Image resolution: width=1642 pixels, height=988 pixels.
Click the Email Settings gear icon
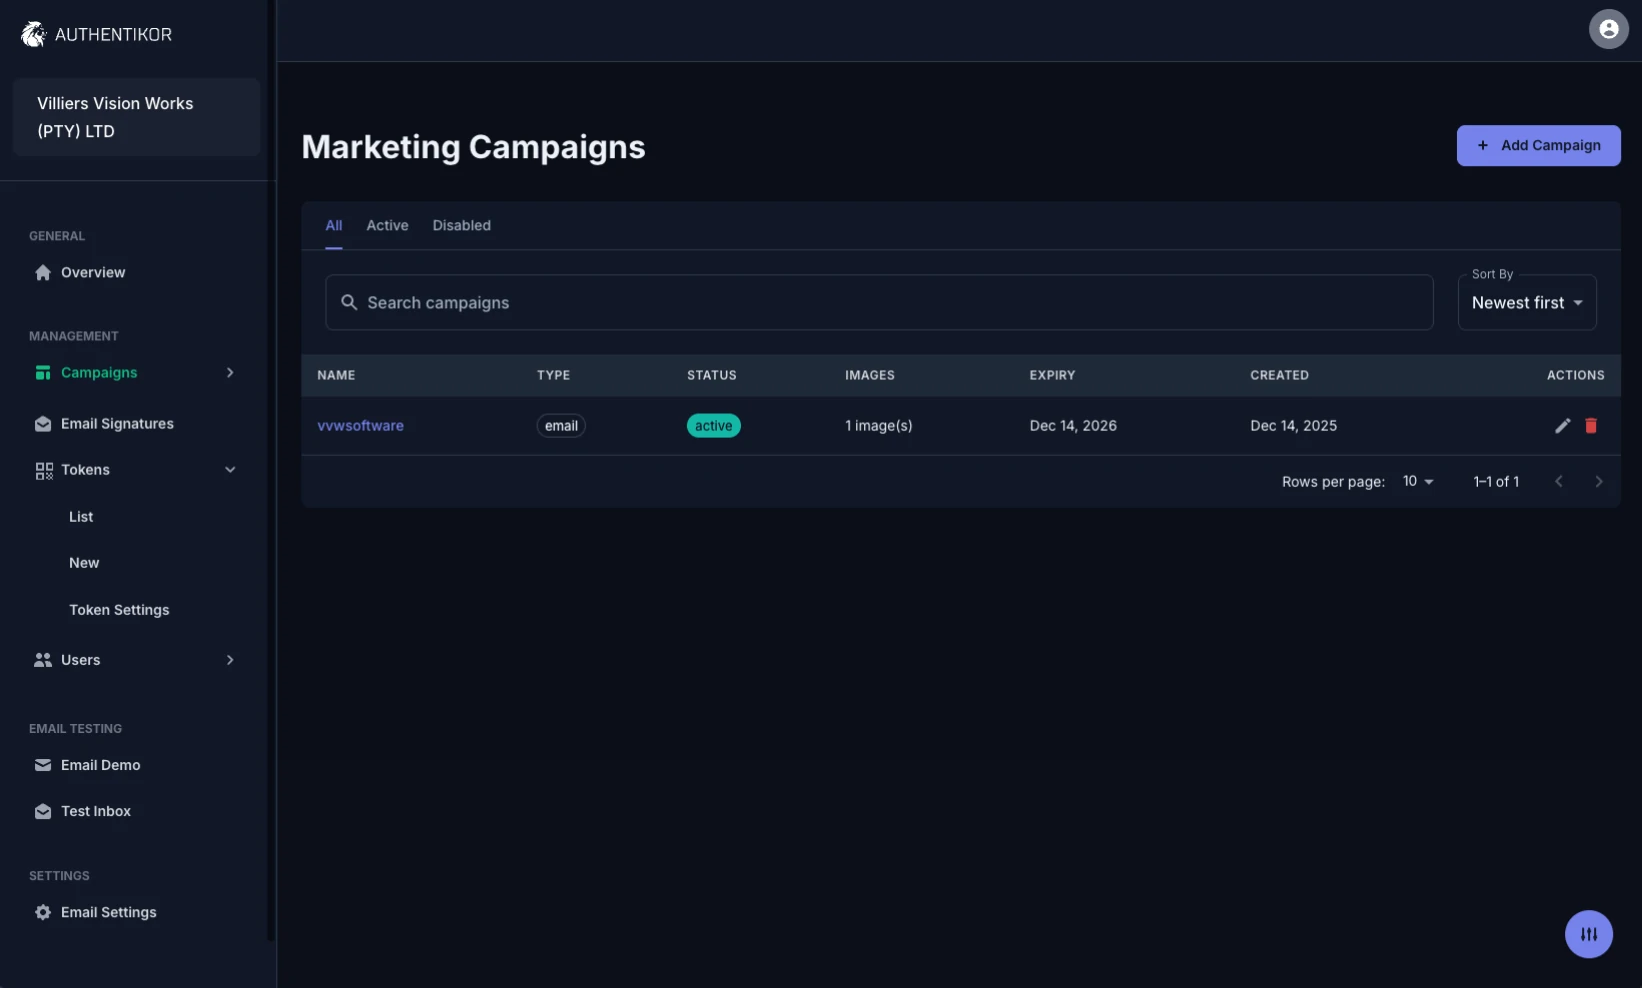click(x=42, y=912)
